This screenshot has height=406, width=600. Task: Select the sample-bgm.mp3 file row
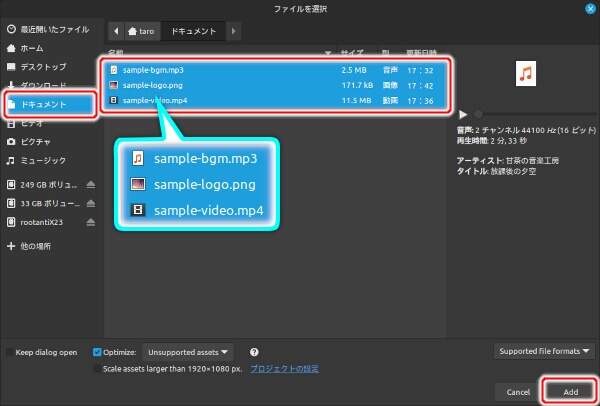click(x=276, y=70)
